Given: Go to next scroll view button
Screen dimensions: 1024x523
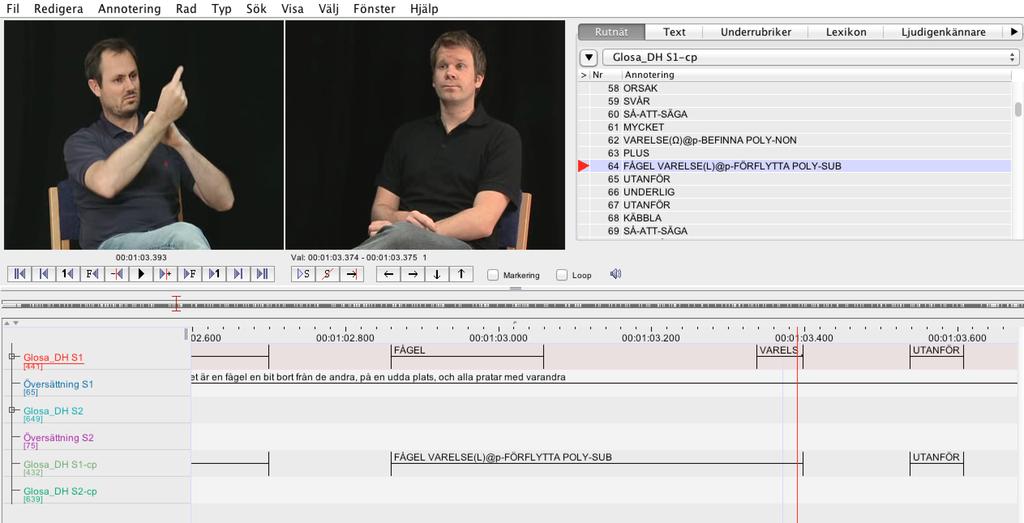Looking at the screenshot, I should click(x=238, y=274).
